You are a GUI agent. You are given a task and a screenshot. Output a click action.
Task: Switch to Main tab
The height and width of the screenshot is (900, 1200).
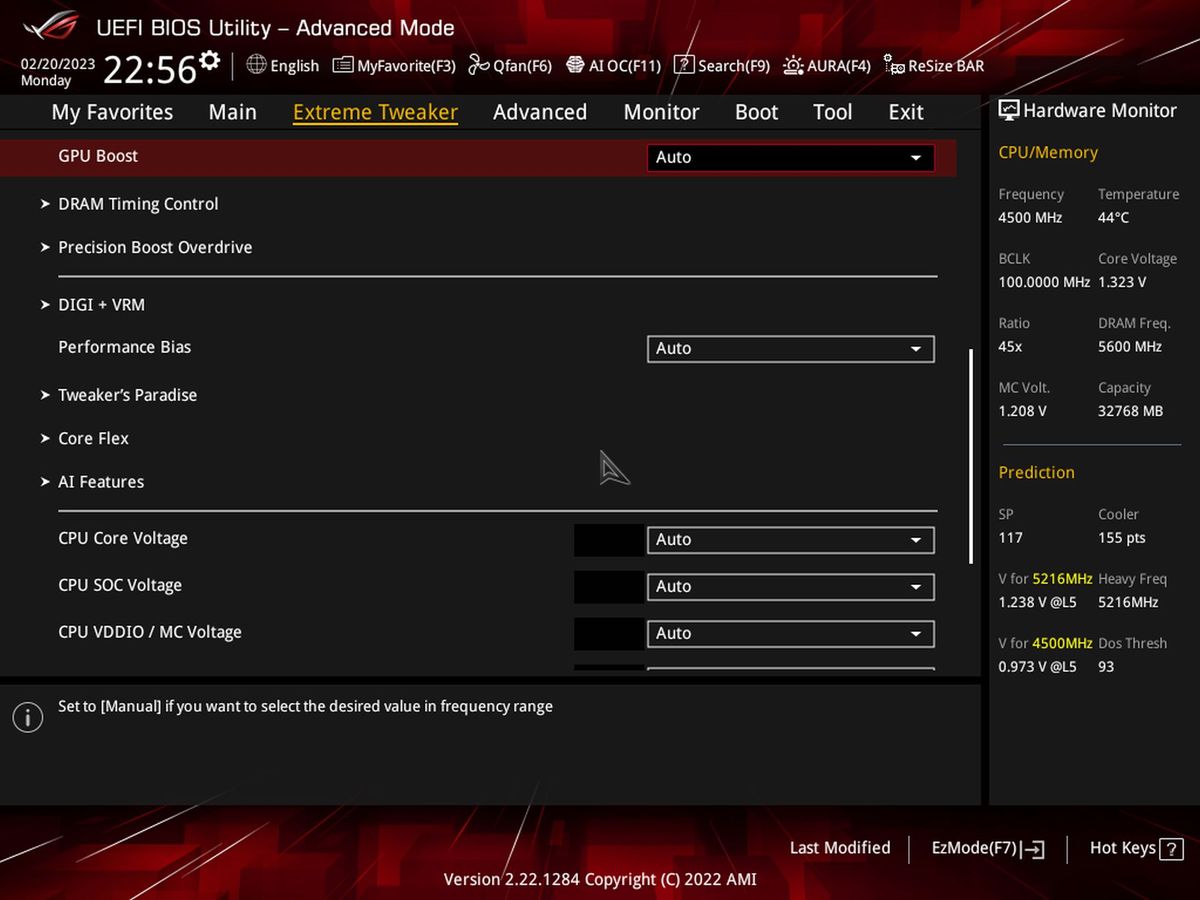coord(232,112)
